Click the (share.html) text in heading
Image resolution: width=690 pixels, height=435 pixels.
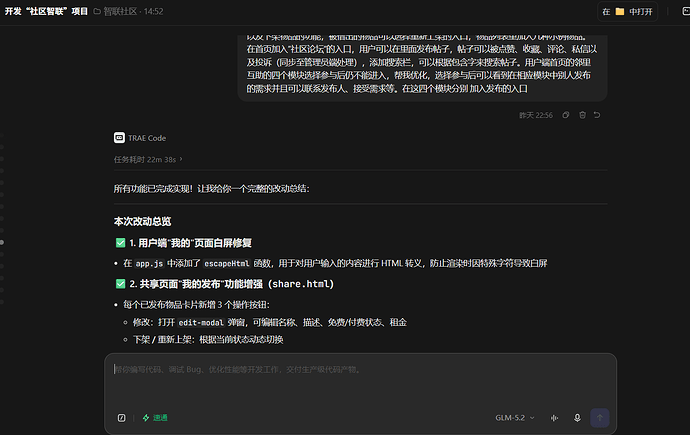click(301, 284)
